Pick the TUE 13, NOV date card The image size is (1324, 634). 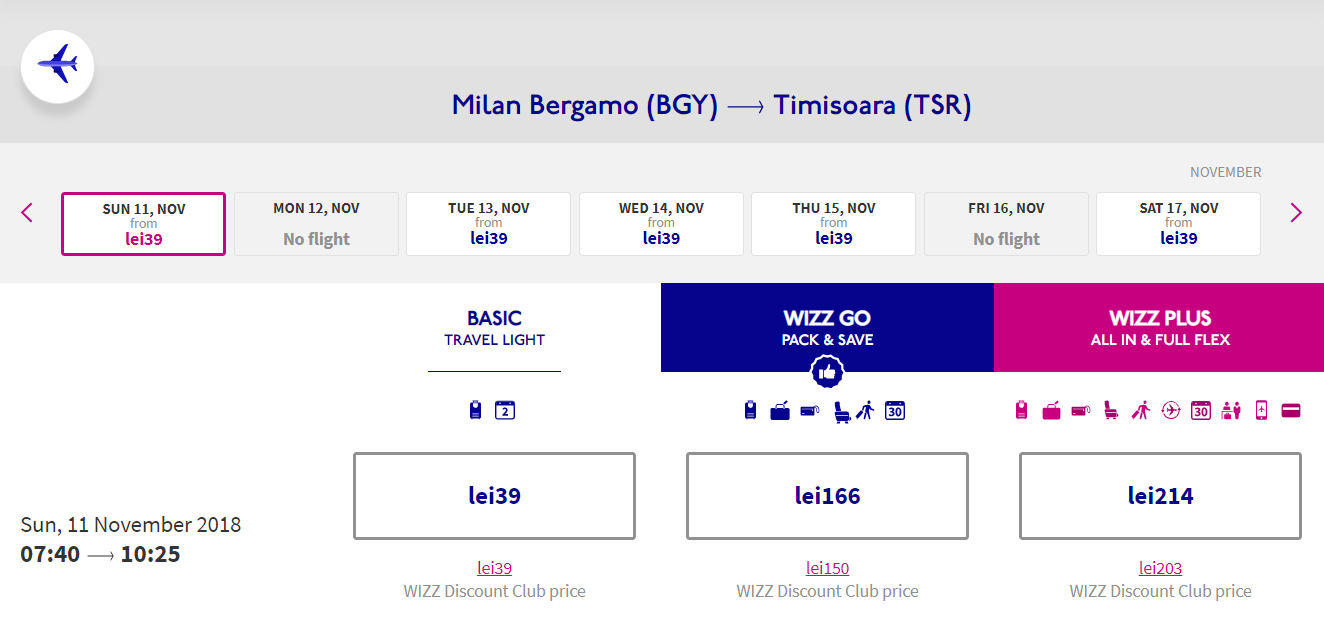[489, 224]
